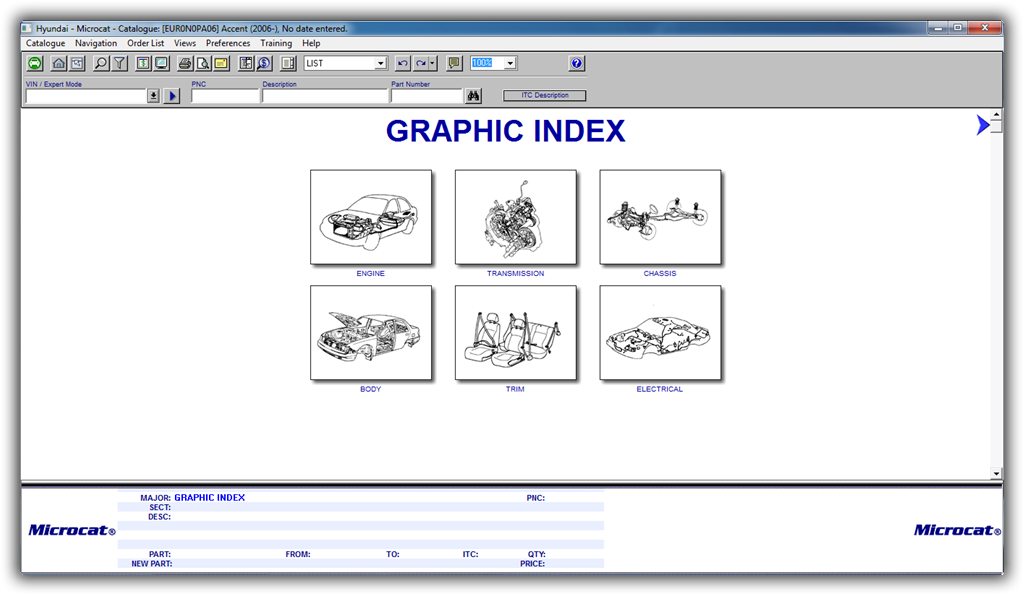Maximize the Microcat window
The image size is (1024, 595).
pos(957,27)
